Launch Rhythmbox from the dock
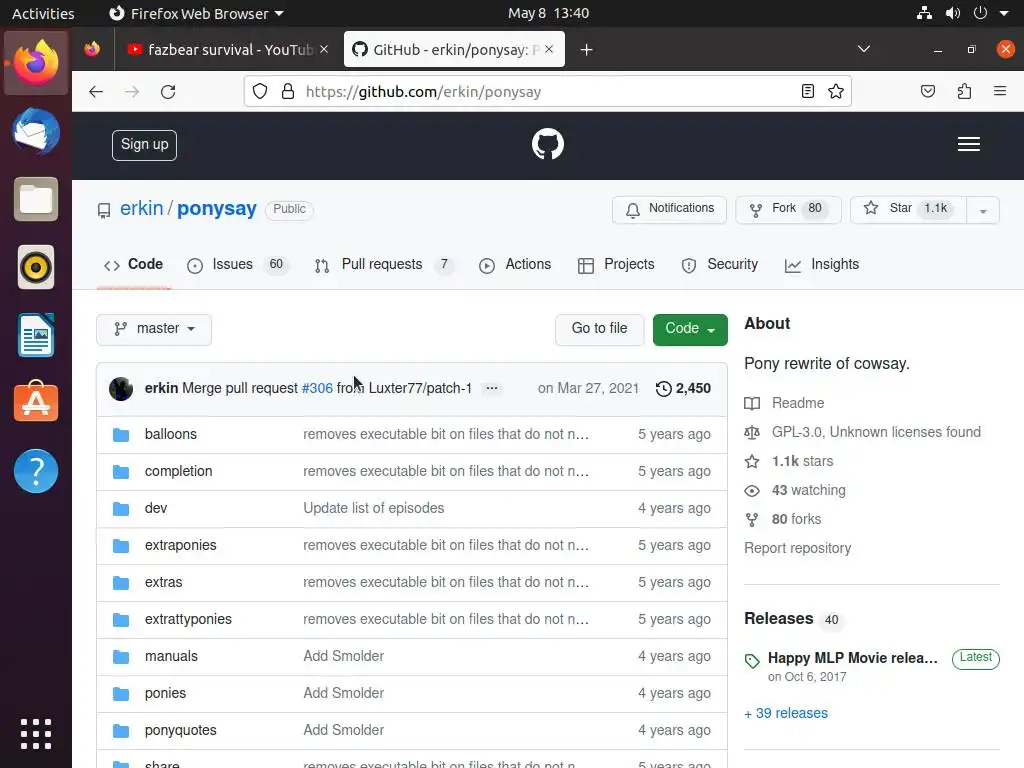1024x768 pixels. point(36,267)
